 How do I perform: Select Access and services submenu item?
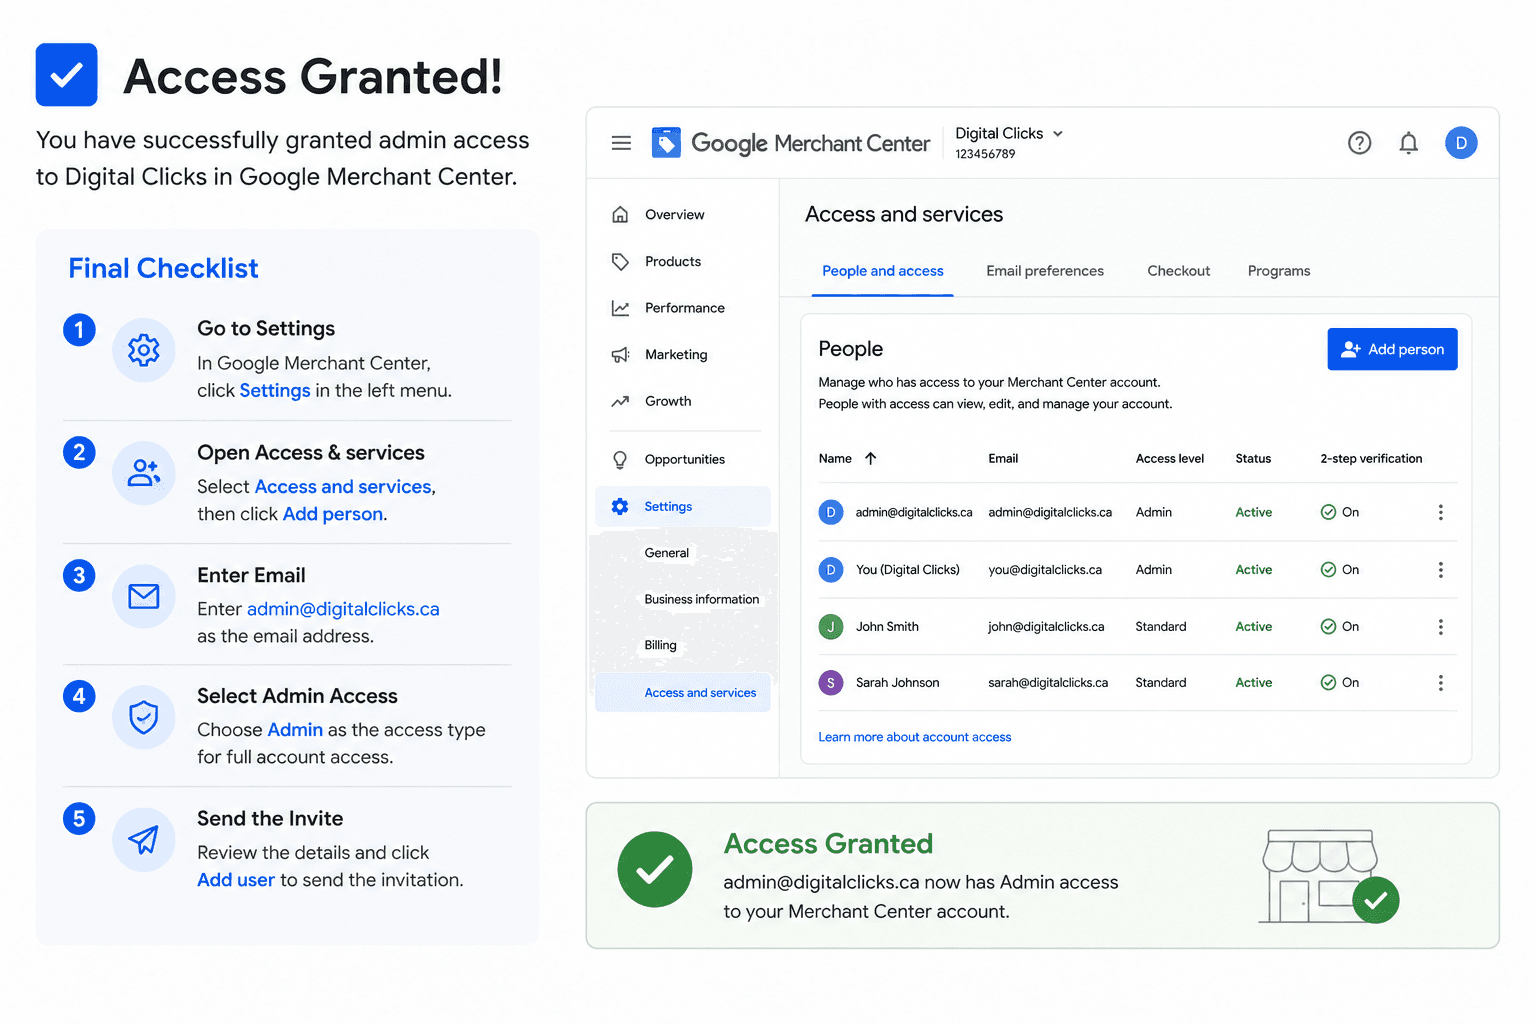click(683, 692)
